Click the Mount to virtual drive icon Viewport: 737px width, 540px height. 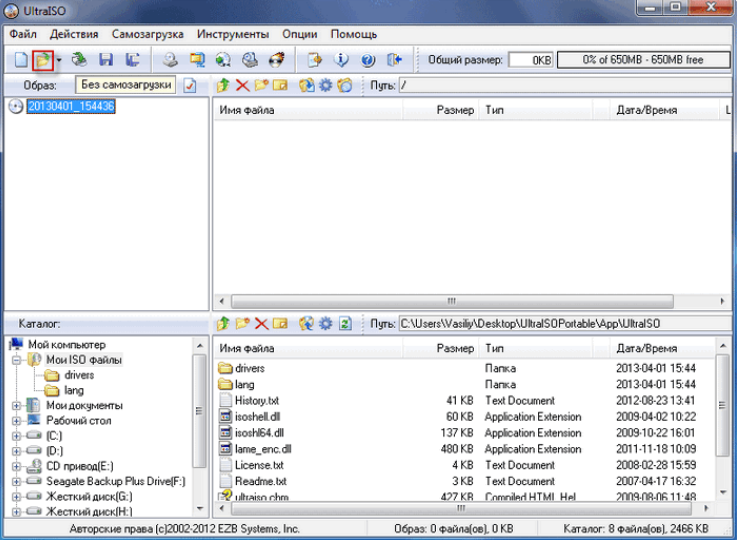point(223,60)
